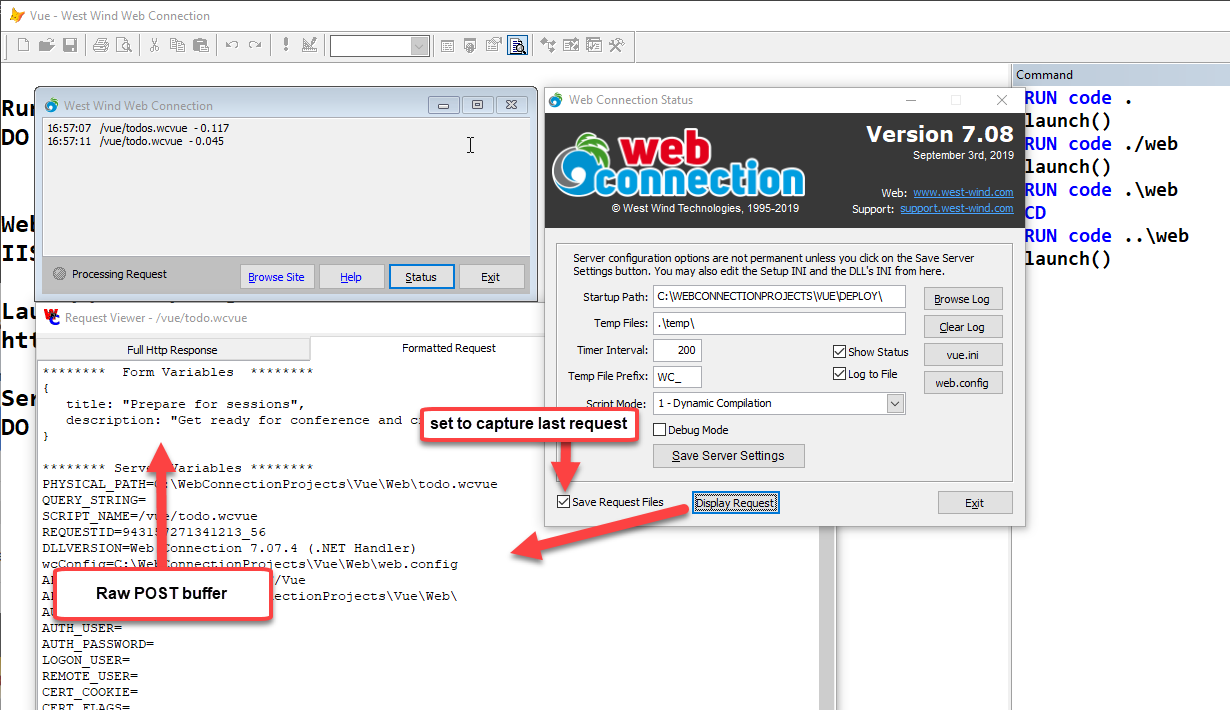The height and width of the screenshot is (710, 1230).
Task: Click the Display Request button
Action: (x=735, y=503)
